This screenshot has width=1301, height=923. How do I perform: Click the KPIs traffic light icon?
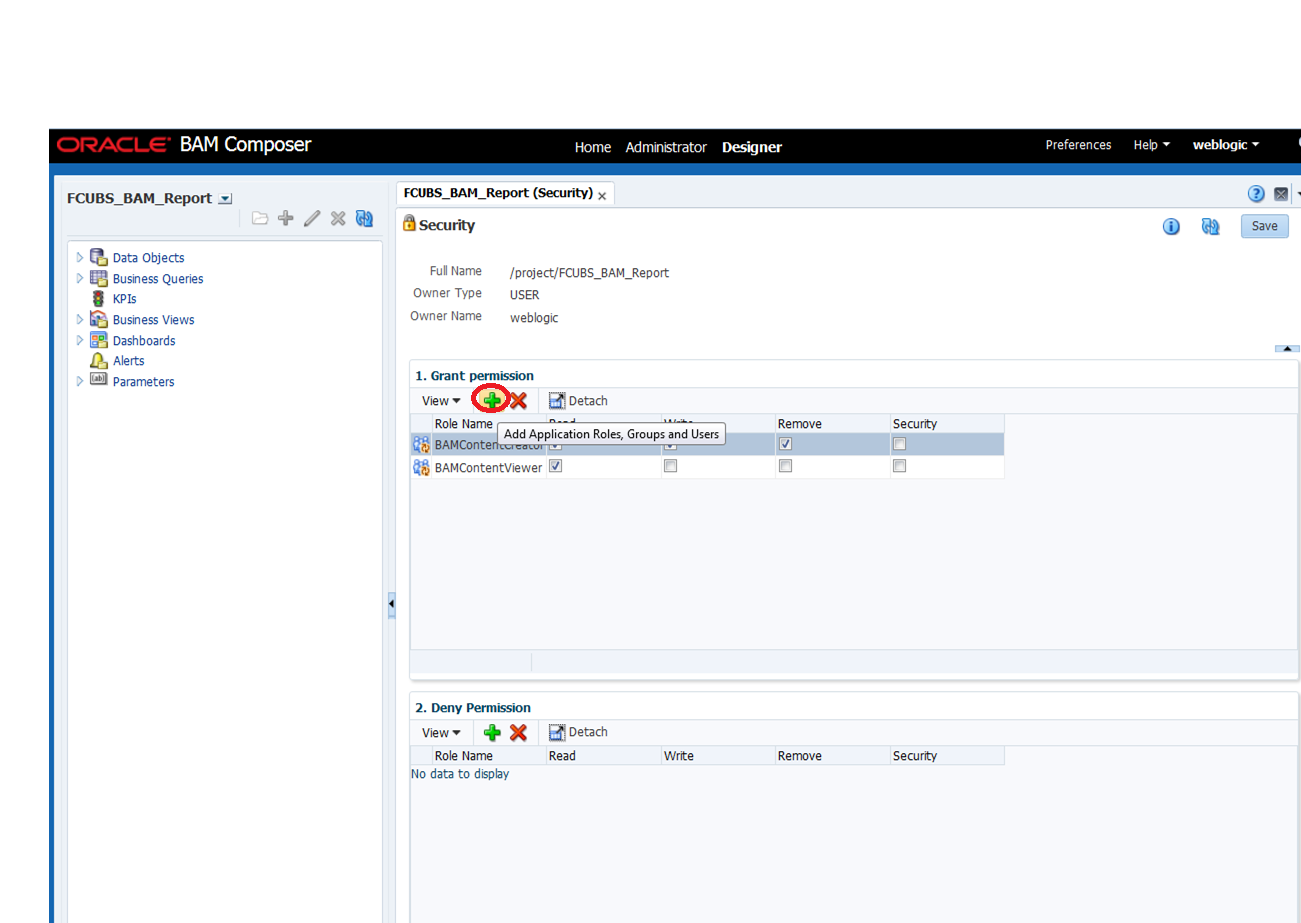[98, 299]
